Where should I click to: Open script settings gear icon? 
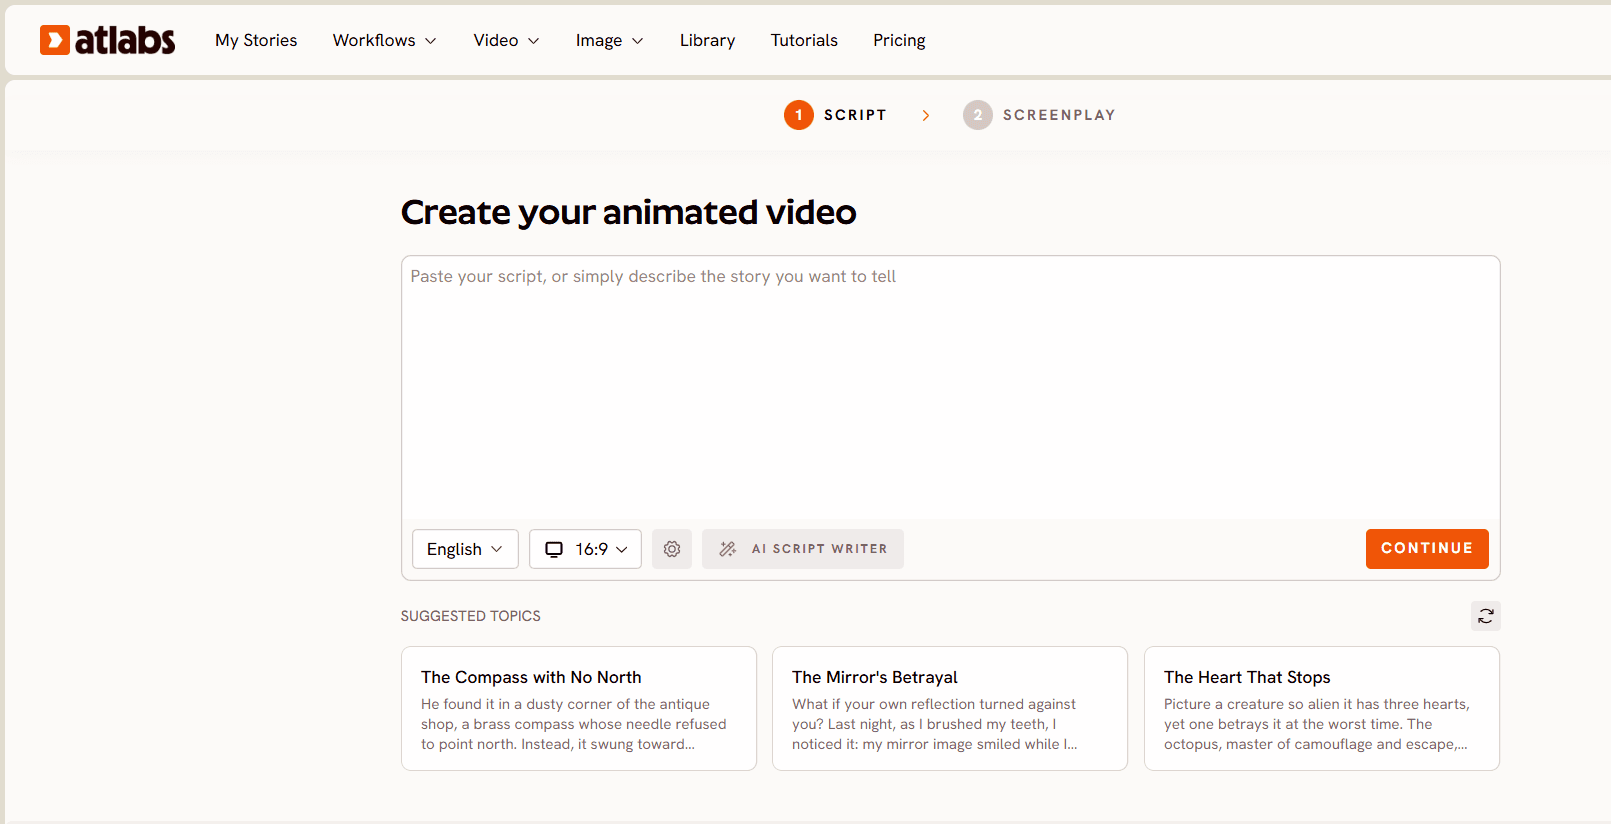tap(672, 549)
